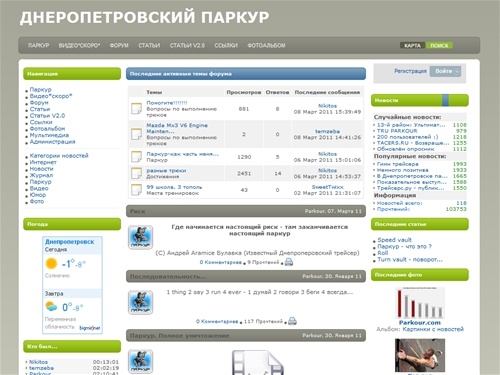Open Roll article link

(x=382, y=253)
